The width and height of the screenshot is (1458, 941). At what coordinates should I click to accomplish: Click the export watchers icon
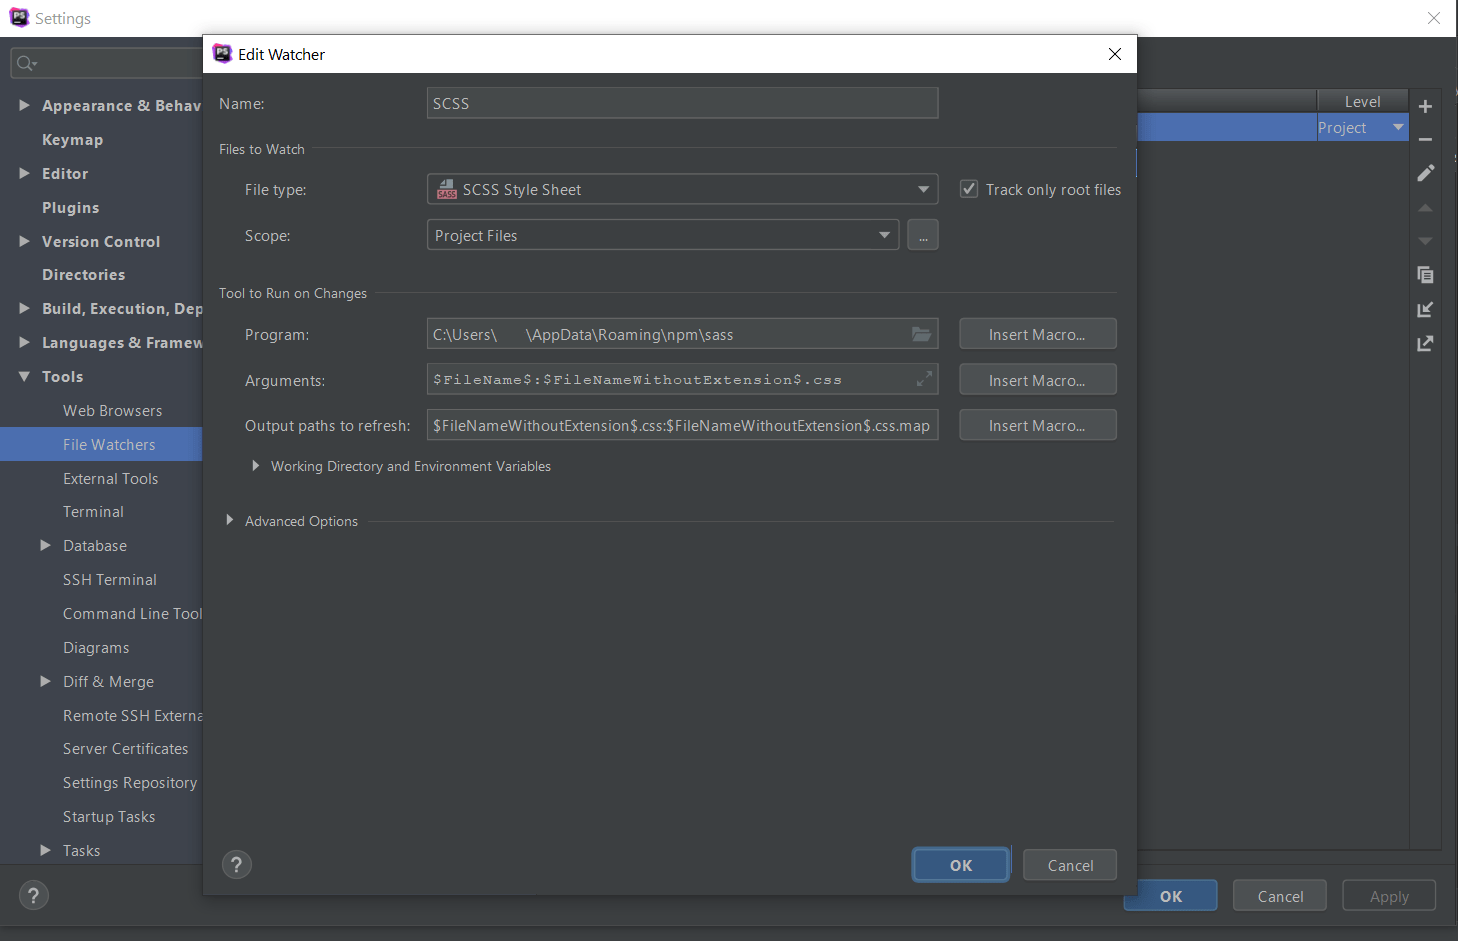click(1425, 343)
